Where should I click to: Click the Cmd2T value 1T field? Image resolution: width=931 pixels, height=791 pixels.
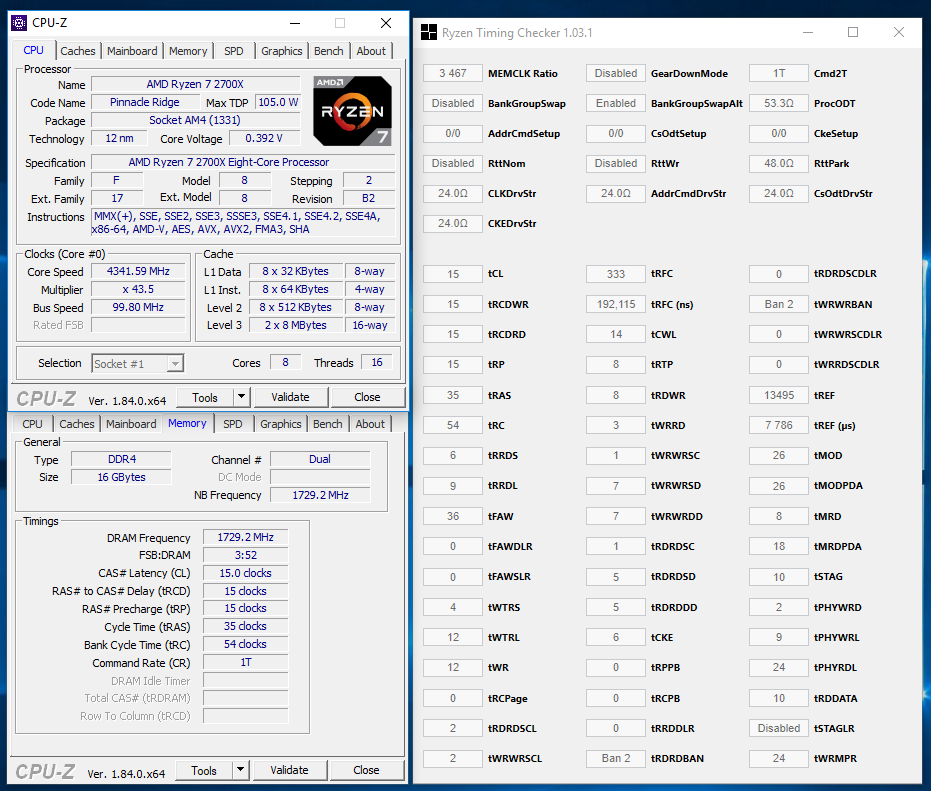[778, 74]
